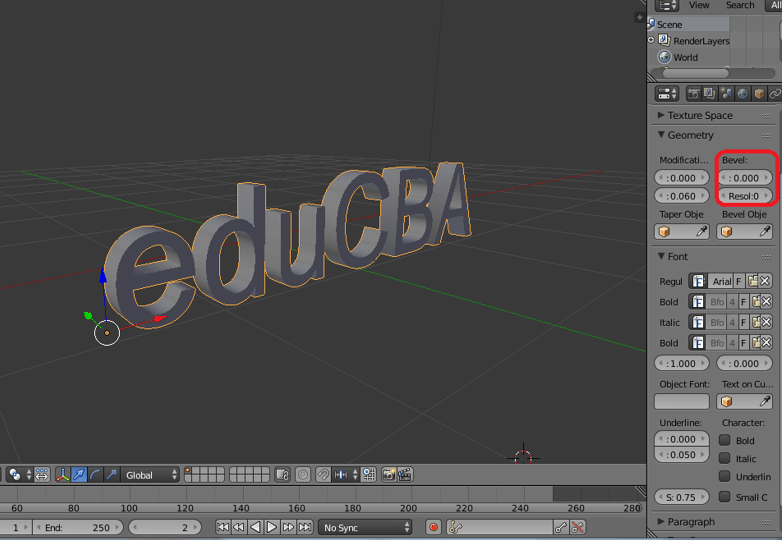The width and height of the screenshot is (783, 540).
Task: Click delete keyframe crossed key icon
Action: (x=578, y=527)
